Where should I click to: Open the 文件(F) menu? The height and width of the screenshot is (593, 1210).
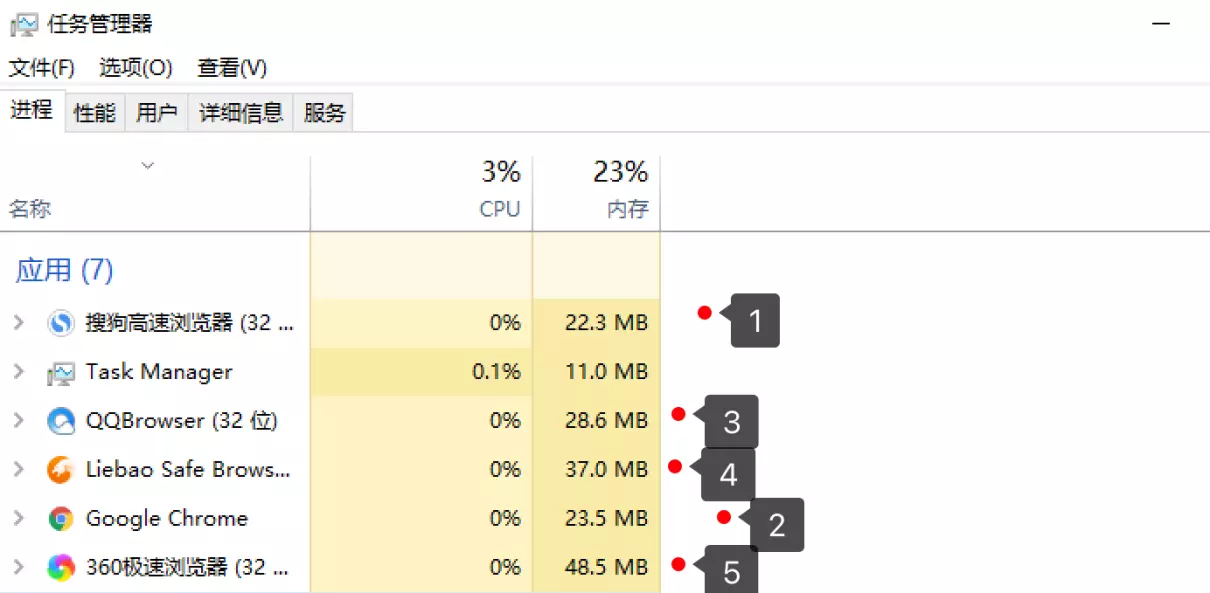42,68
